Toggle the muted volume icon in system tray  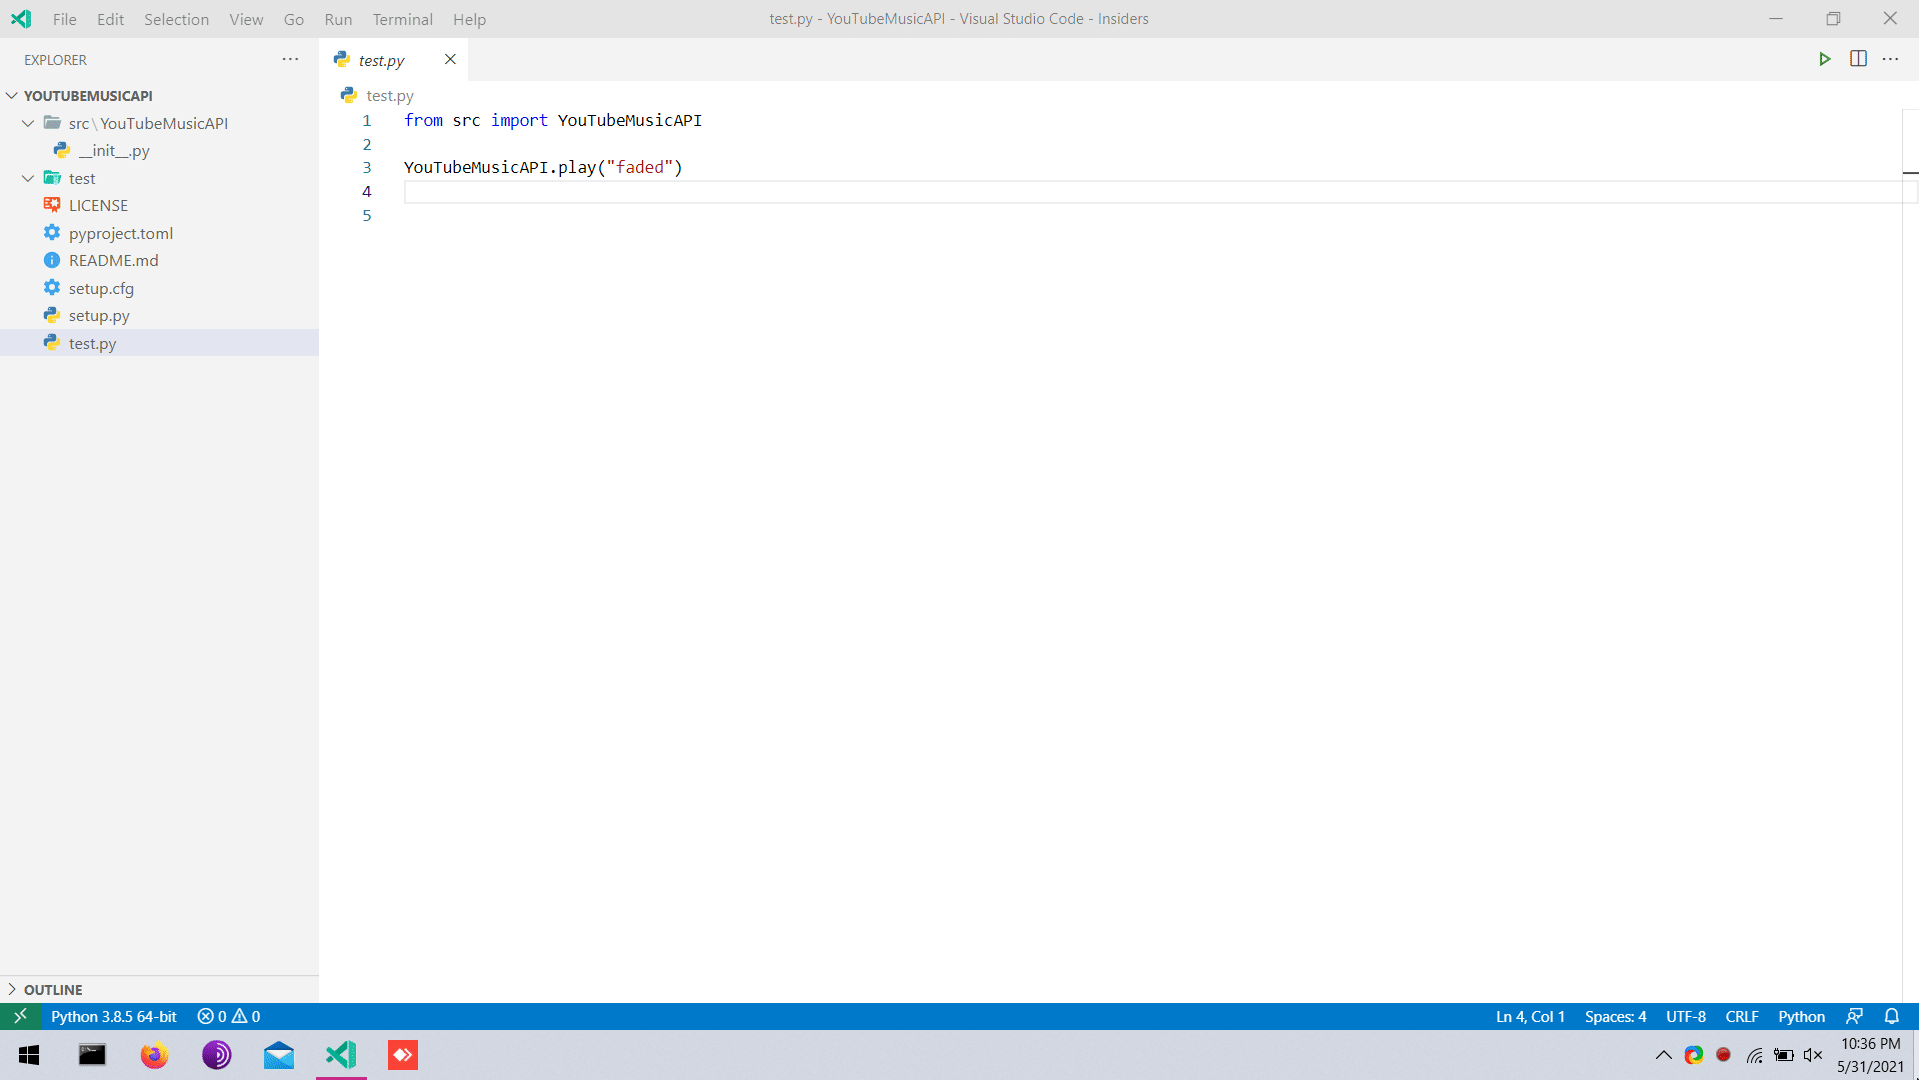pyautogui.click(x=1812, y=1055)
